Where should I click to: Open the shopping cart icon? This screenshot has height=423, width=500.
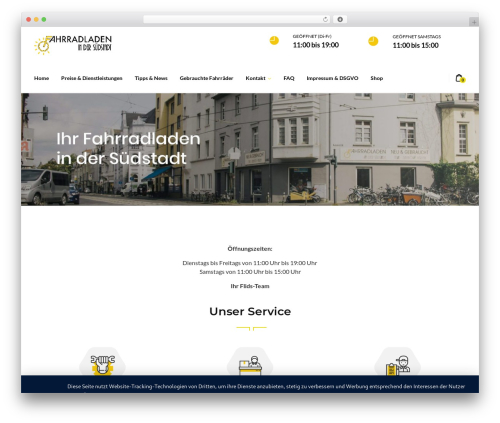[x=460, y=78]
